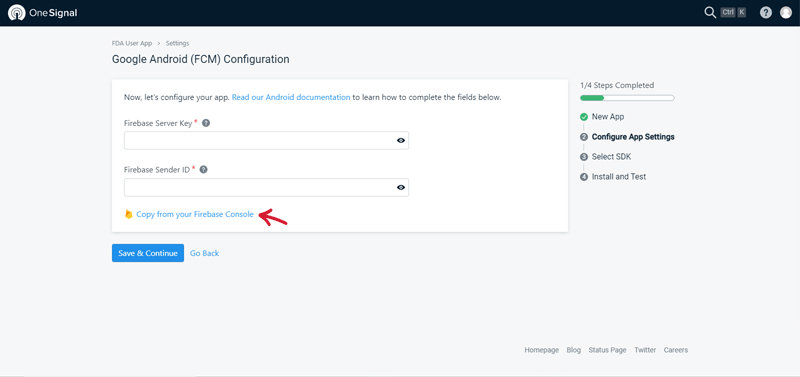Click step 2 circle icon

click(584, 137)
